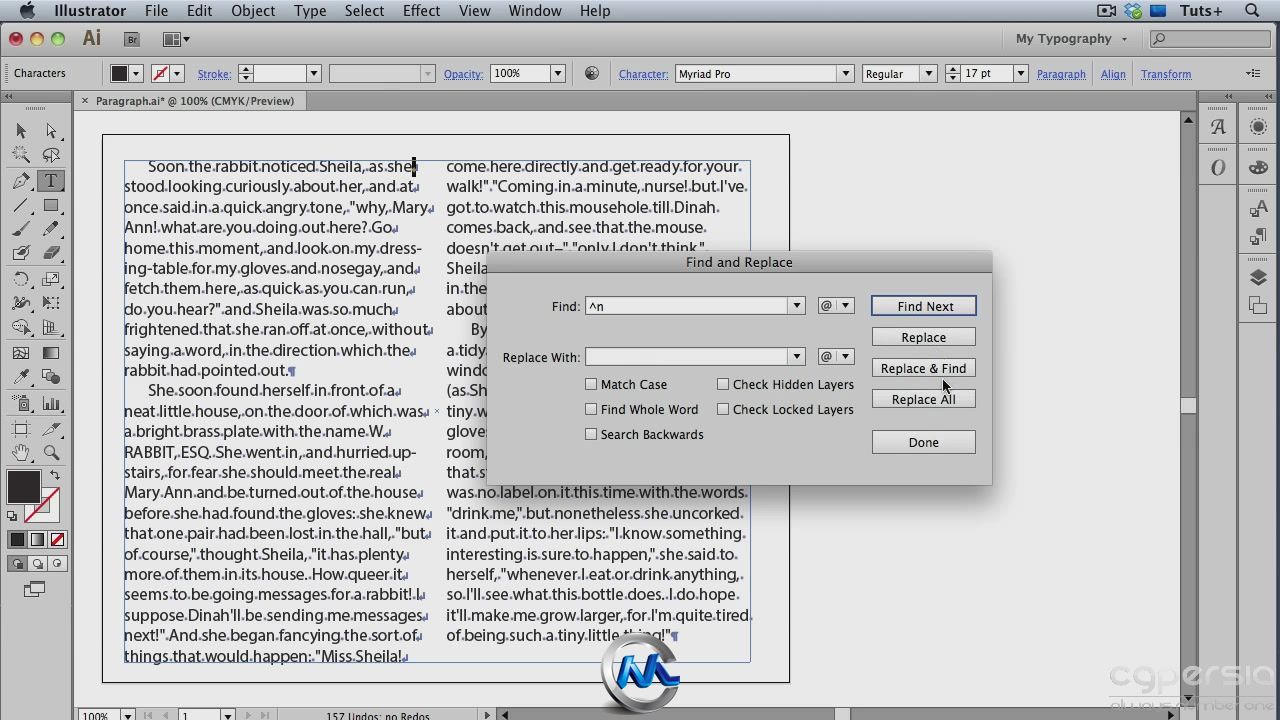Click the Replace All button

(924, 399)
